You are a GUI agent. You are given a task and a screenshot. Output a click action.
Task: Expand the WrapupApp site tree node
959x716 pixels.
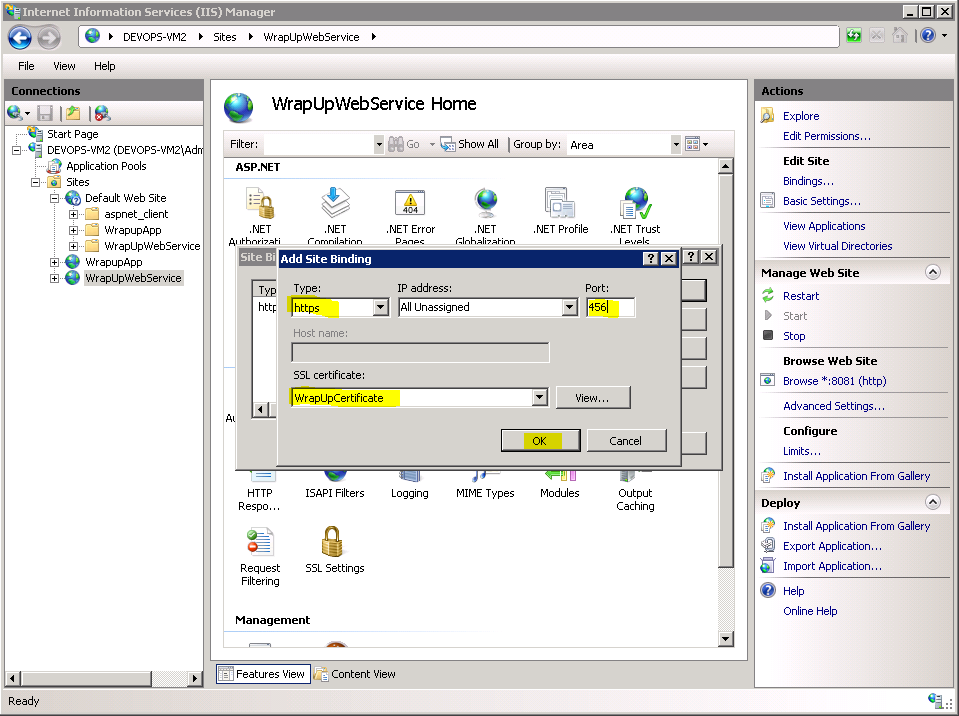tap(55, 262)
